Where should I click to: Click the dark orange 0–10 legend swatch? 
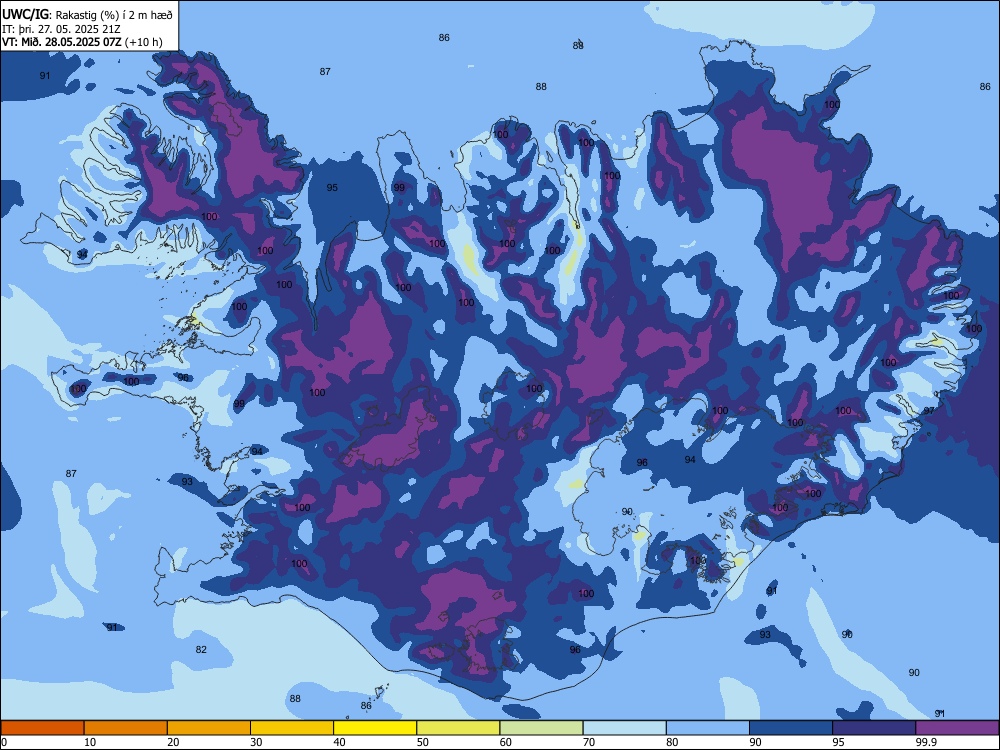tap(42, 728)
